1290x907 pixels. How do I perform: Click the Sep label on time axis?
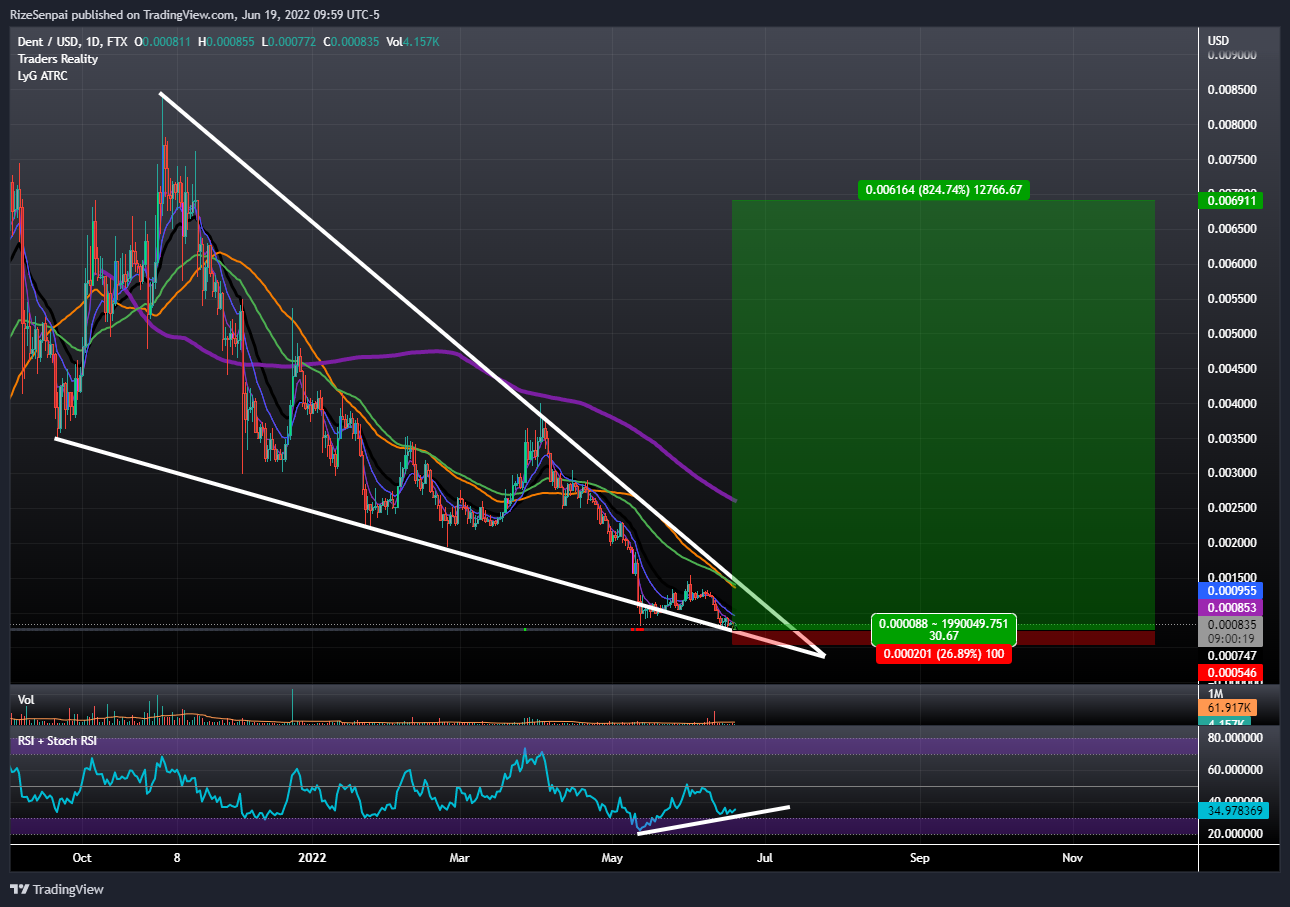[x=920, y=858]
